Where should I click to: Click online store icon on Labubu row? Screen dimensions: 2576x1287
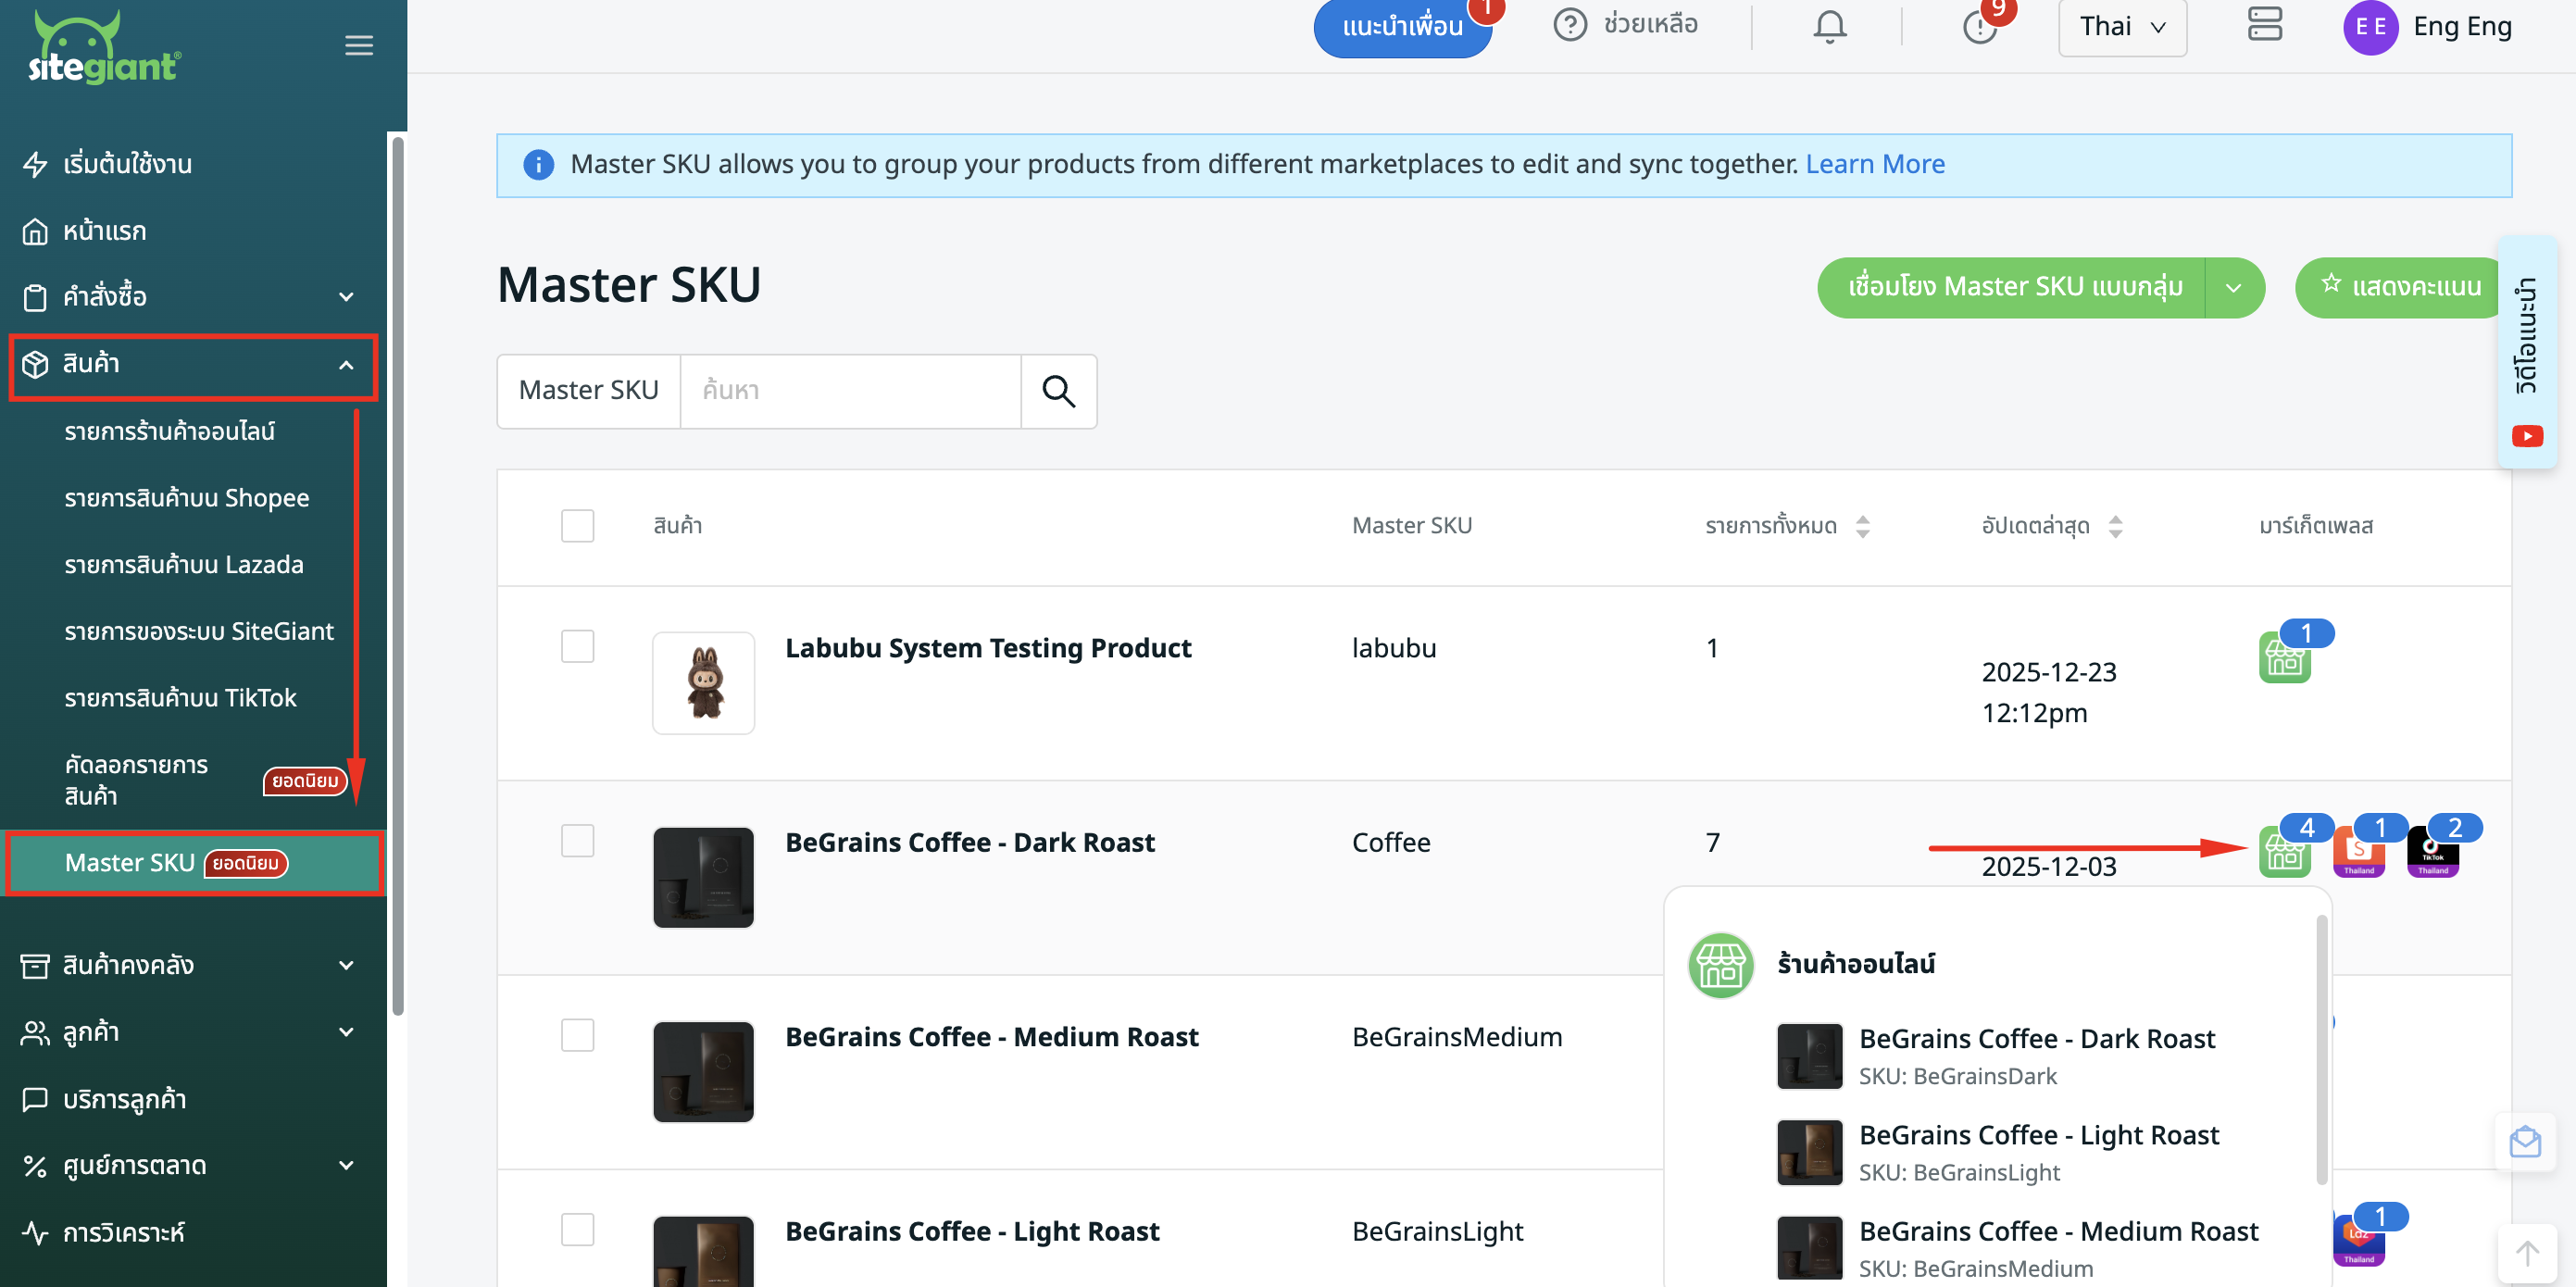point(2284,658)
